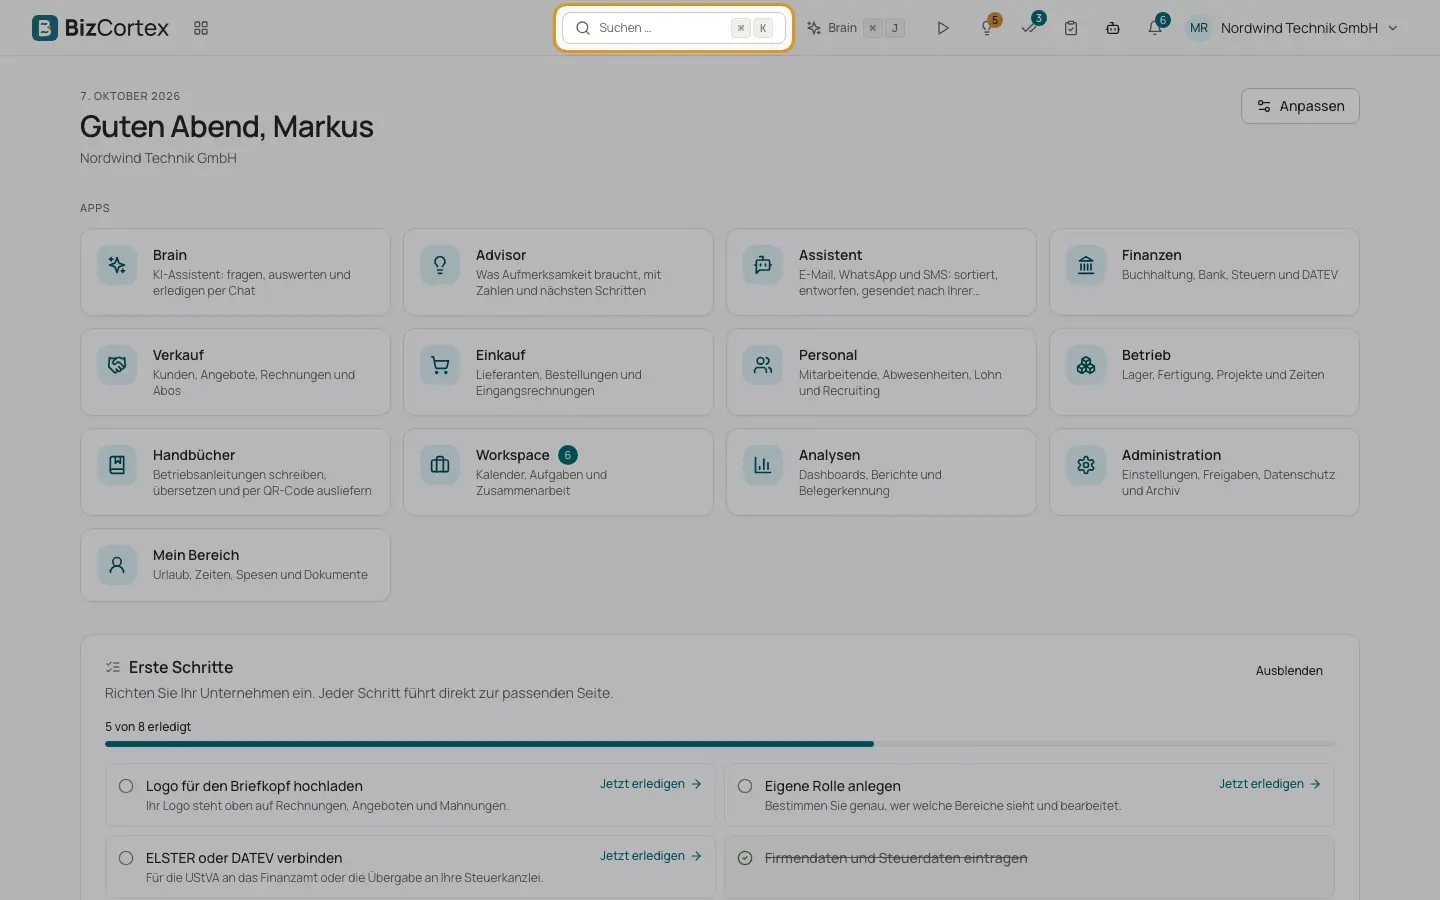Open the Analysen app card
Image resolution: width=1440 pixels, height=900 pixels.
click(881, 472)
